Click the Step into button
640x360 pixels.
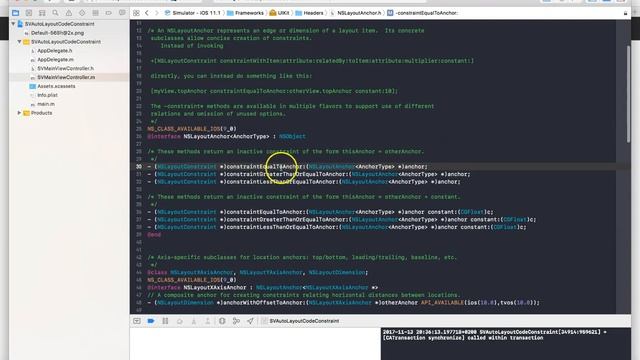click(x=194, y=321)
